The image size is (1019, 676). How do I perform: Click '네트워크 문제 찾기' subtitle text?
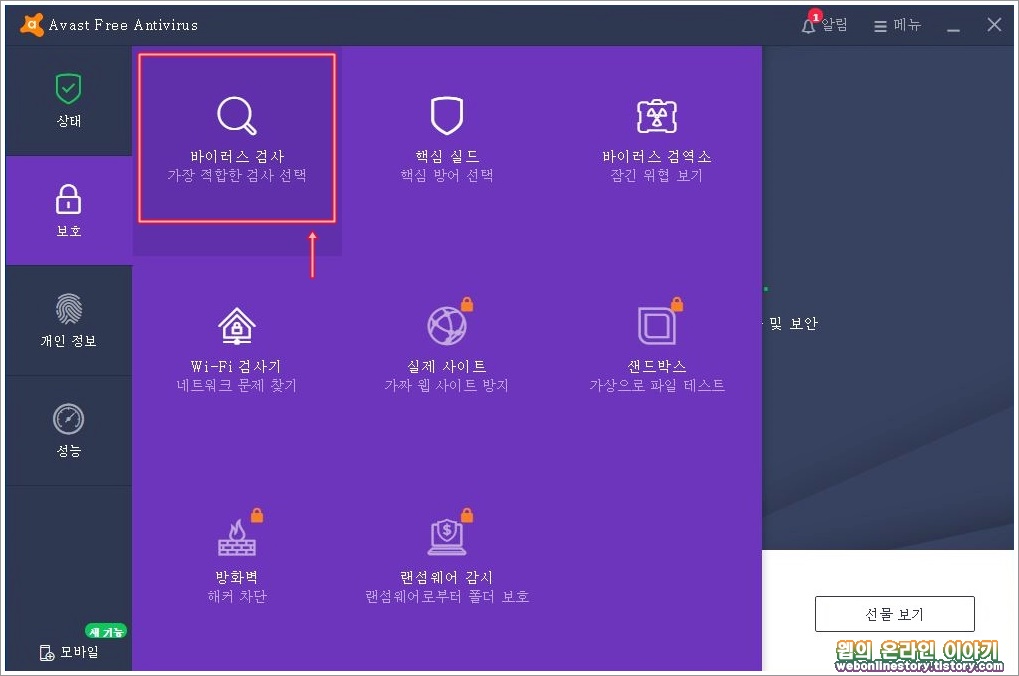pyautogui.click(x=237, y=385)
